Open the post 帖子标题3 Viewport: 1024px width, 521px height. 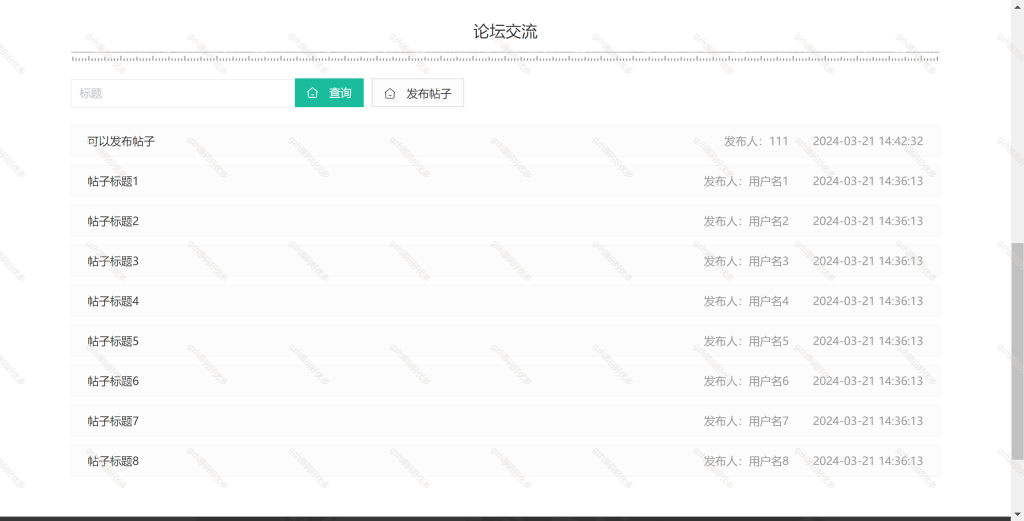coord(505,261)
